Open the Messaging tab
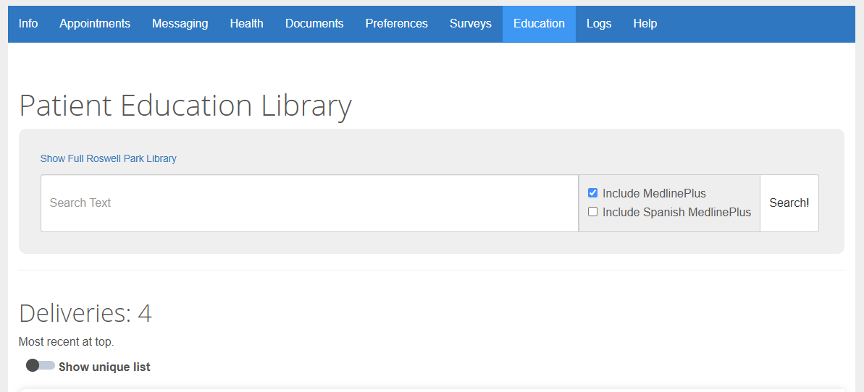 tap(180, 24)
